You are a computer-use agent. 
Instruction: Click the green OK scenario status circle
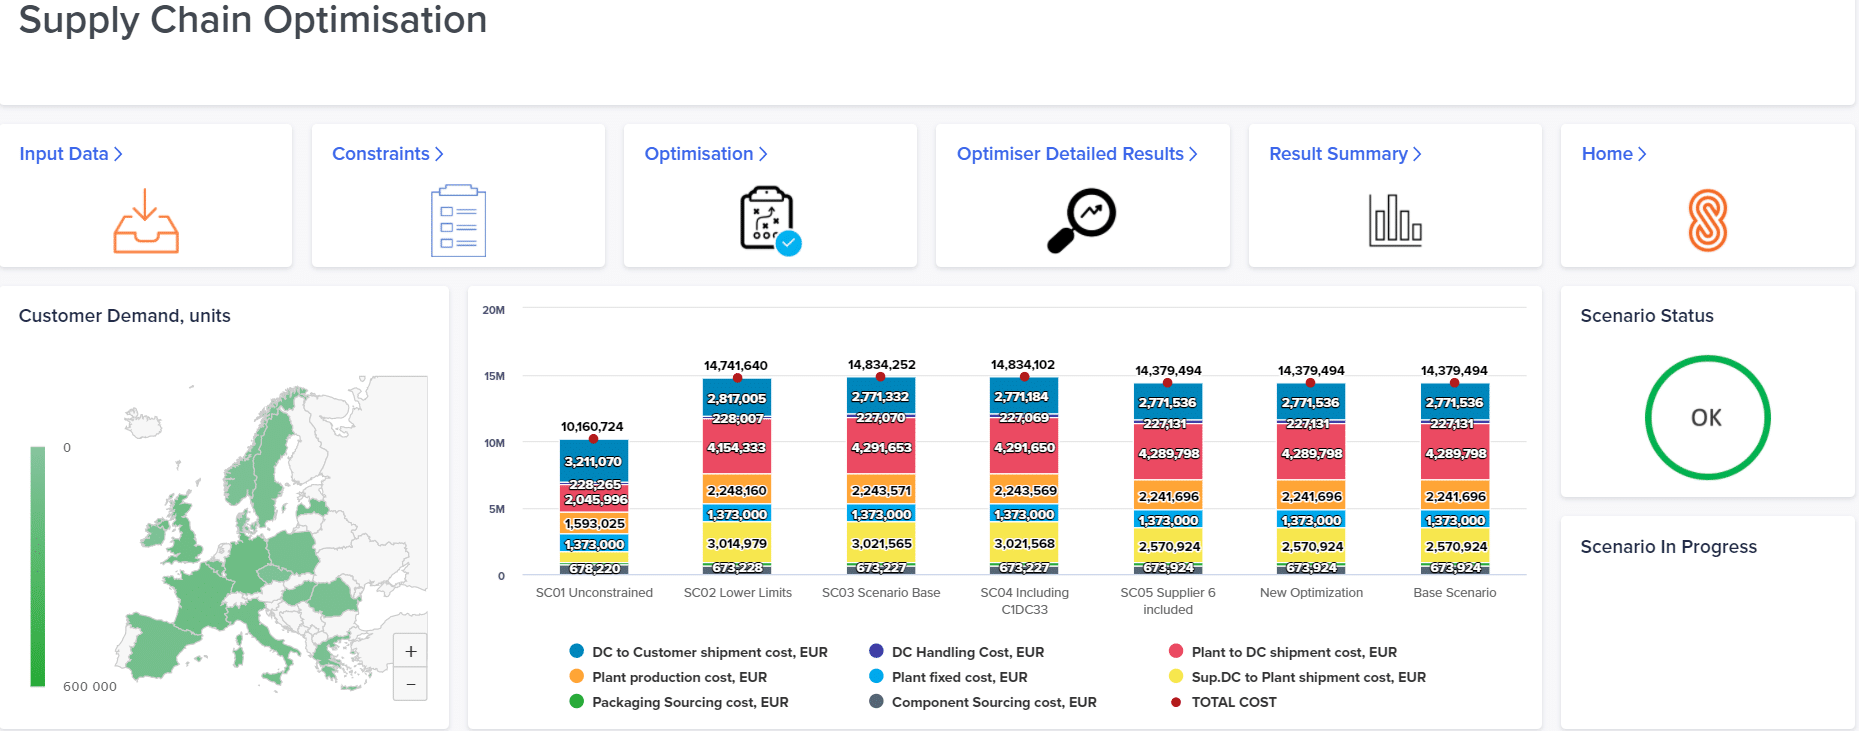(1707, 418)
